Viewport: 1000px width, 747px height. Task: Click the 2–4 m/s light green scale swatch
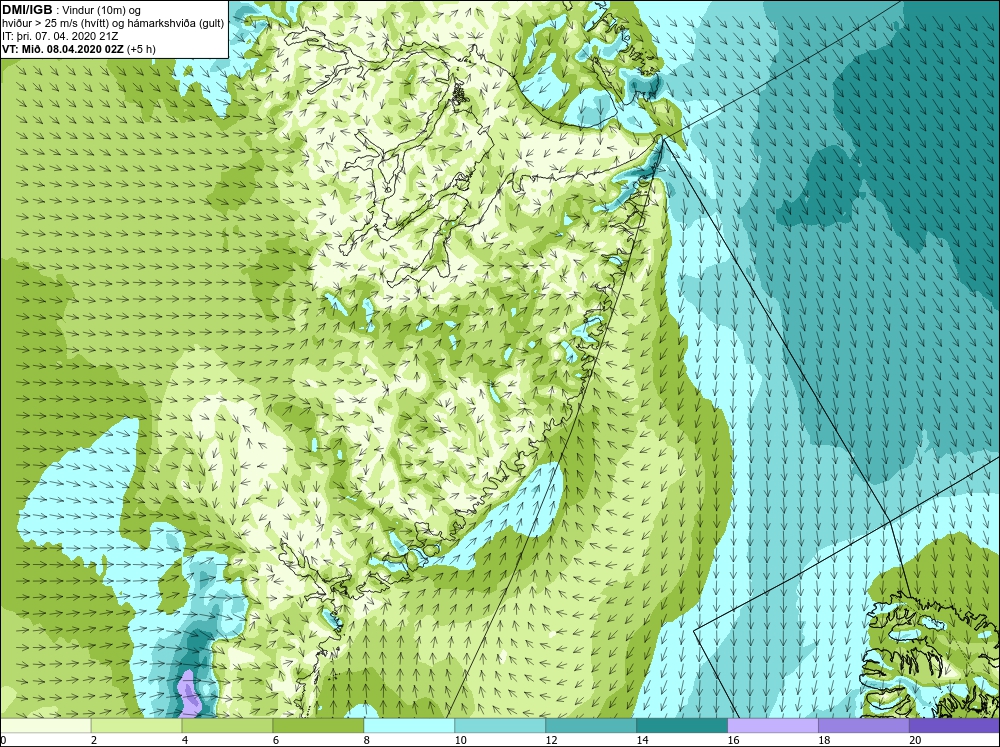coord(136,725)
